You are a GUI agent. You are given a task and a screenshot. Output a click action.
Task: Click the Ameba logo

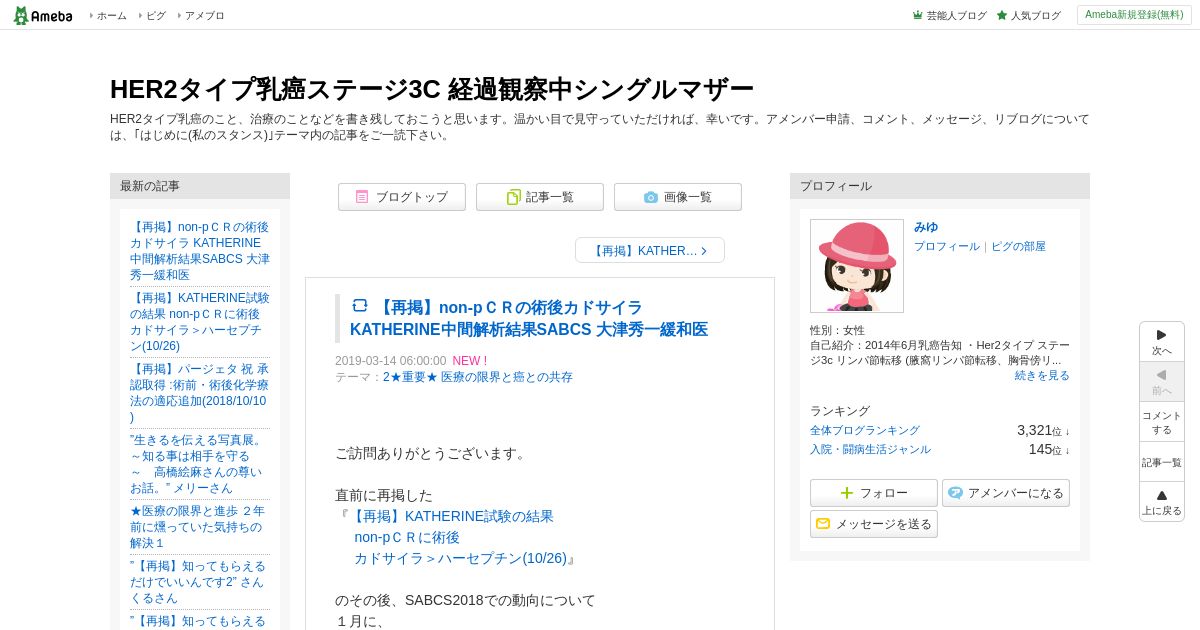tap(42, 15)
